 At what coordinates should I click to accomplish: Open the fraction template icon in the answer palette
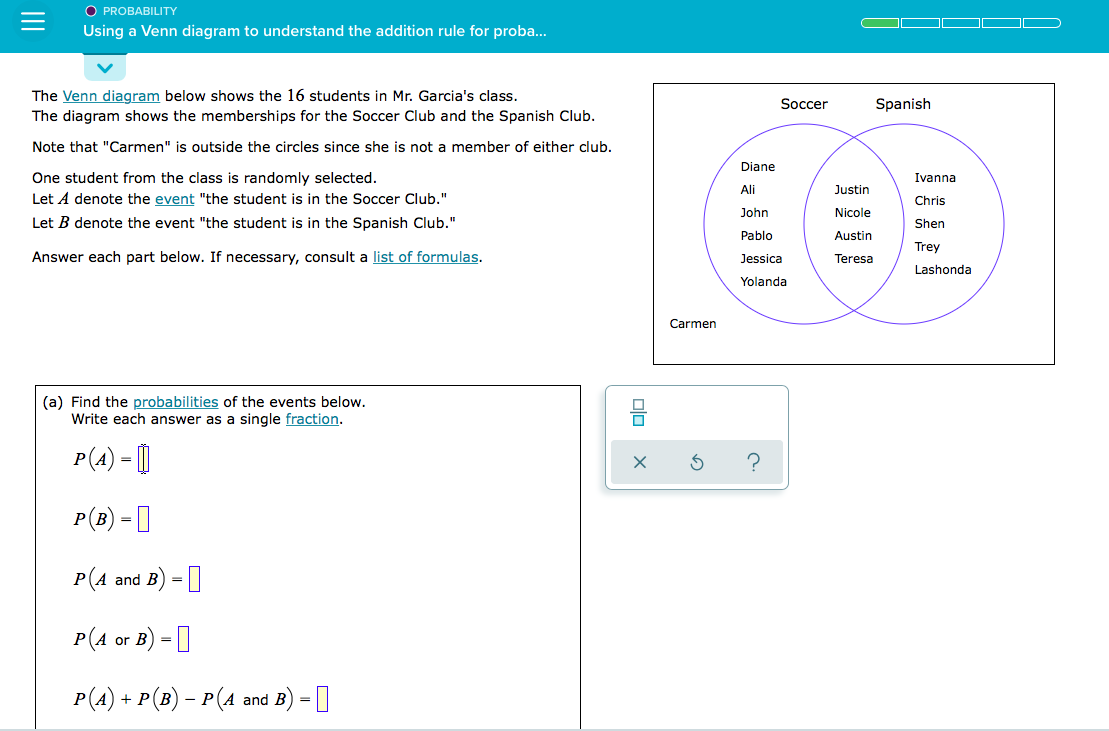click(x=638, y=411)
